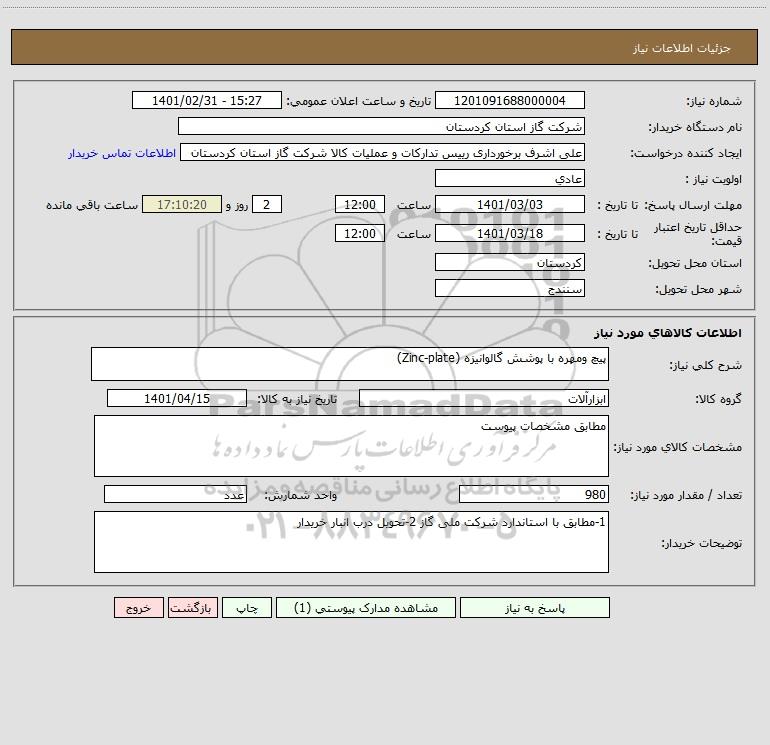This screenshot has height=745, width=770.
Task: Click the label ایجاد کننده درخواست
Action: pos(686,153)
